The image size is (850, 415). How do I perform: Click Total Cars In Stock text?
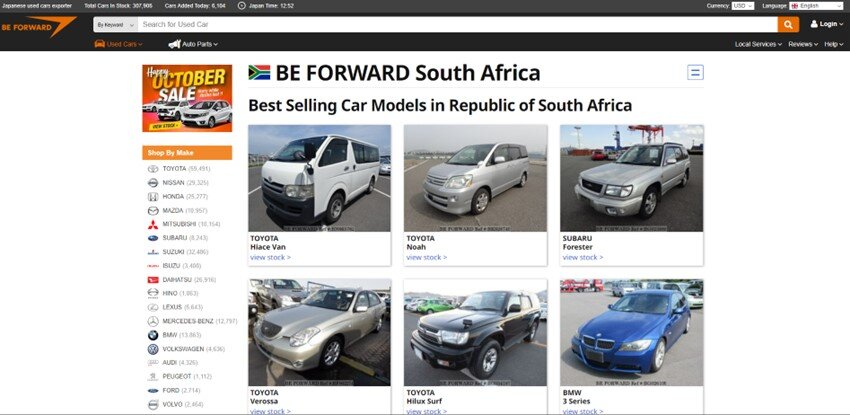click(x=118, y=5)
